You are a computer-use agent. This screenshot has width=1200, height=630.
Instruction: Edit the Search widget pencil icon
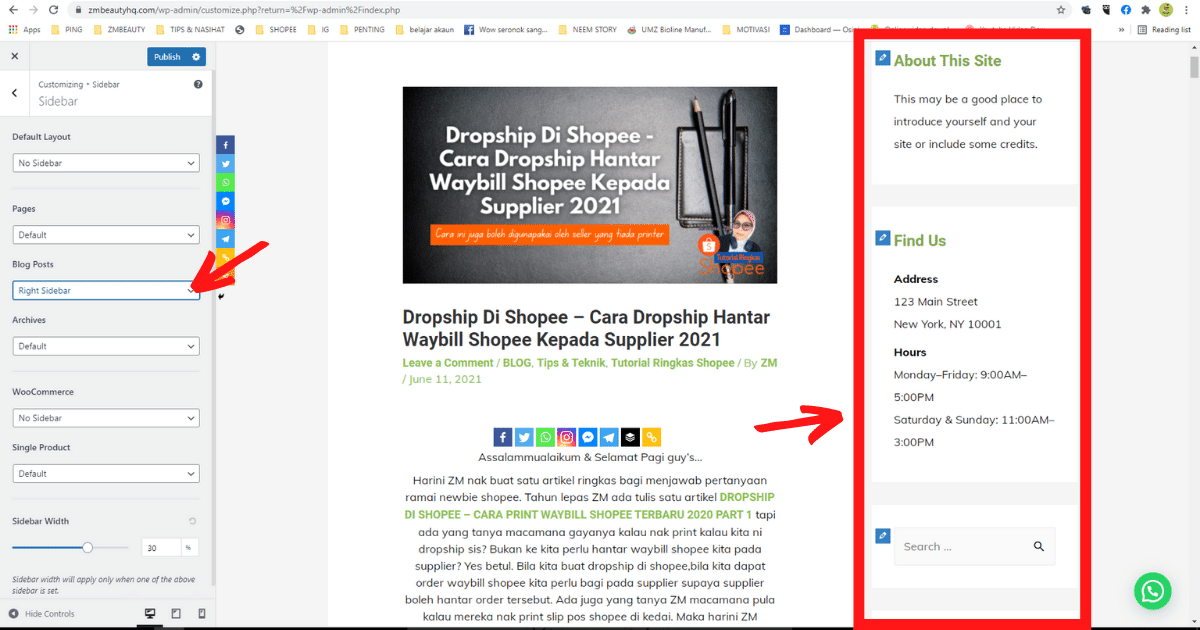[x=882, y=536]
